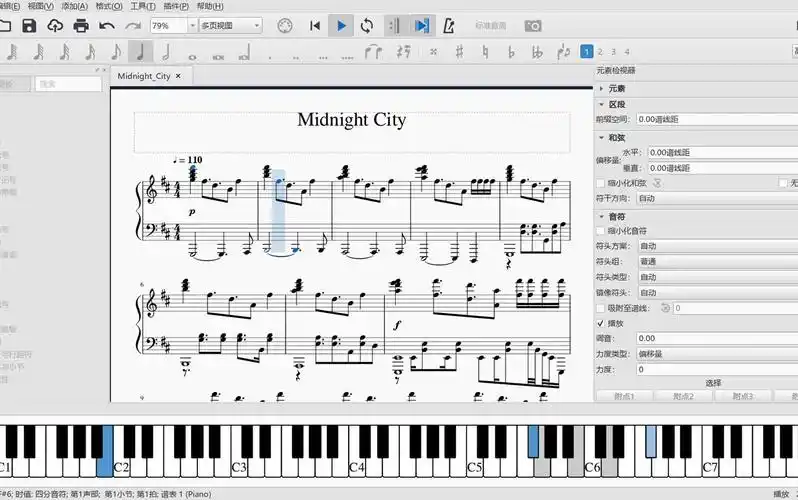798x500 pixels.
Task: Print the score with the printer icon
Action: click(81, 25)
